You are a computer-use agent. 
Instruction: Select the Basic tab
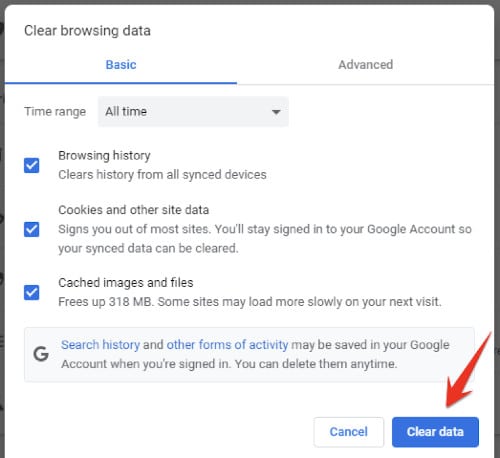[121, 65]
